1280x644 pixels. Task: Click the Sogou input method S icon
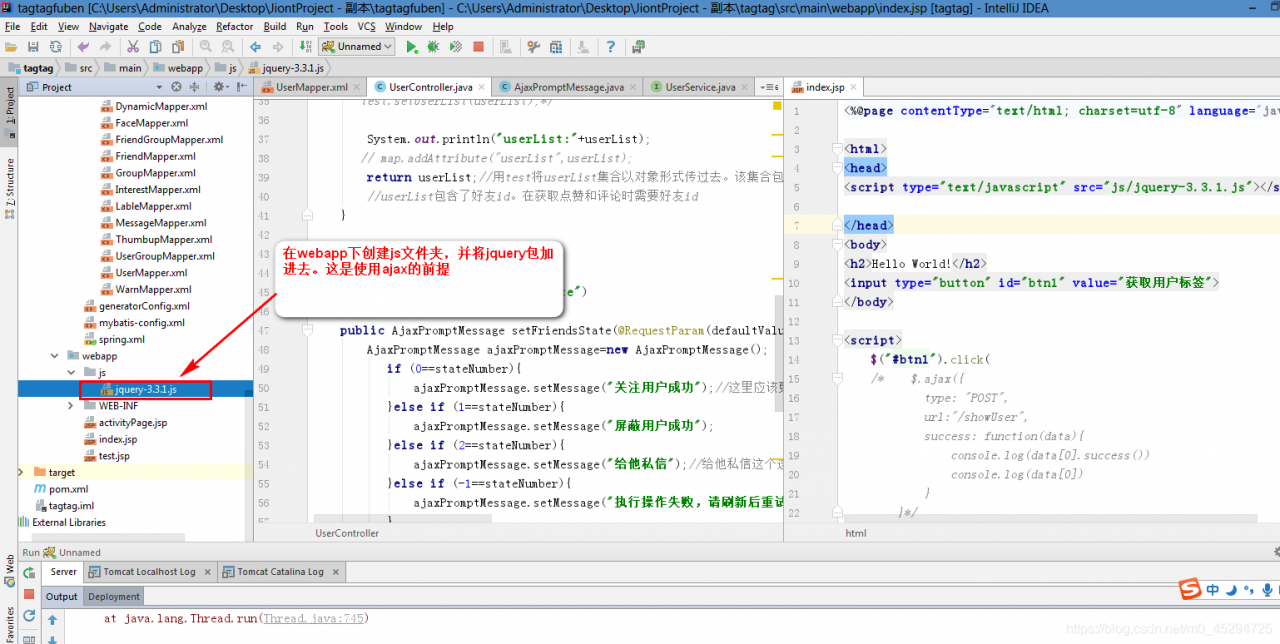[1189, 590]
